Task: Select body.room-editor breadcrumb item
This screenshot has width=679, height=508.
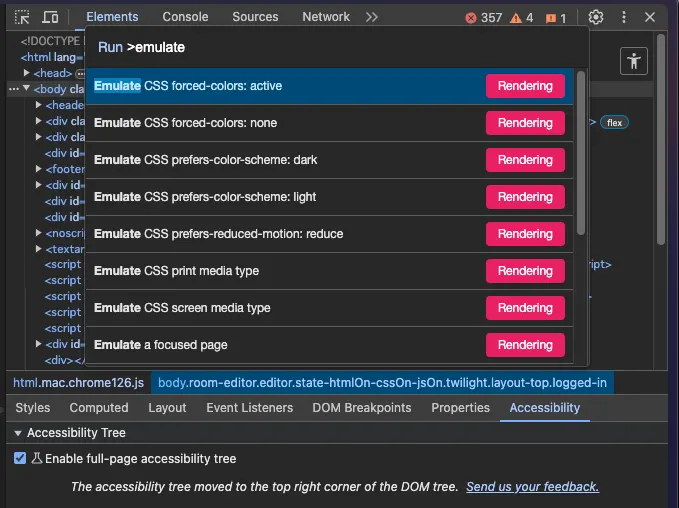Action: (x=382, y=383)
